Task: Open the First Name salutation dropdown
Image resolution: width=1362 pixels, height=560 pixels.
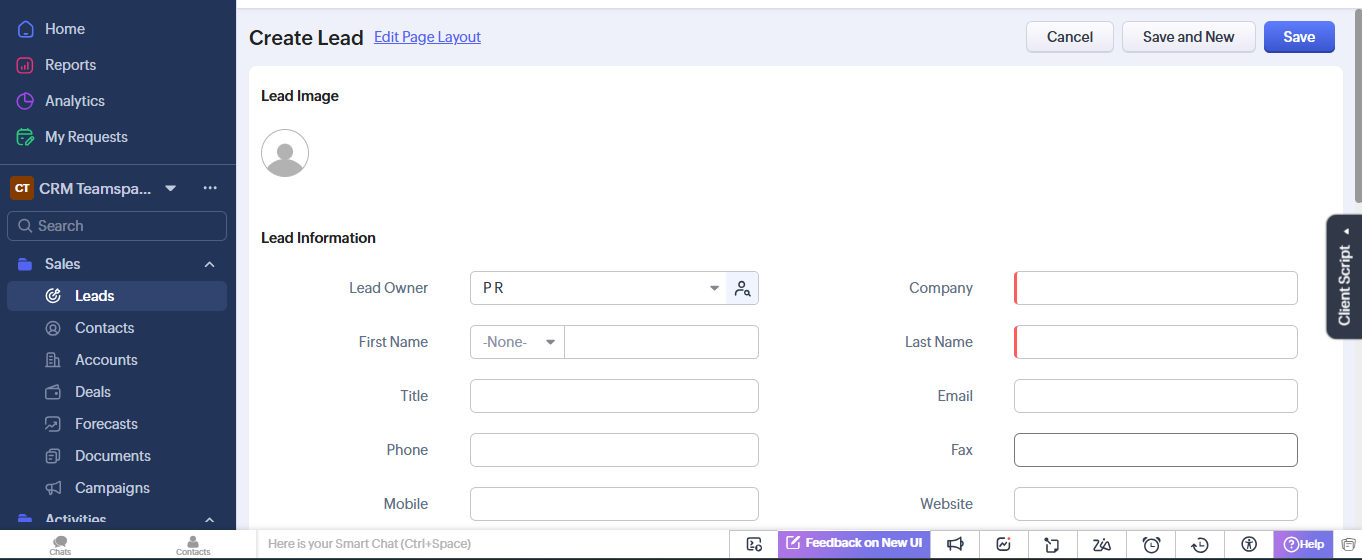Action: click(517, 342)
